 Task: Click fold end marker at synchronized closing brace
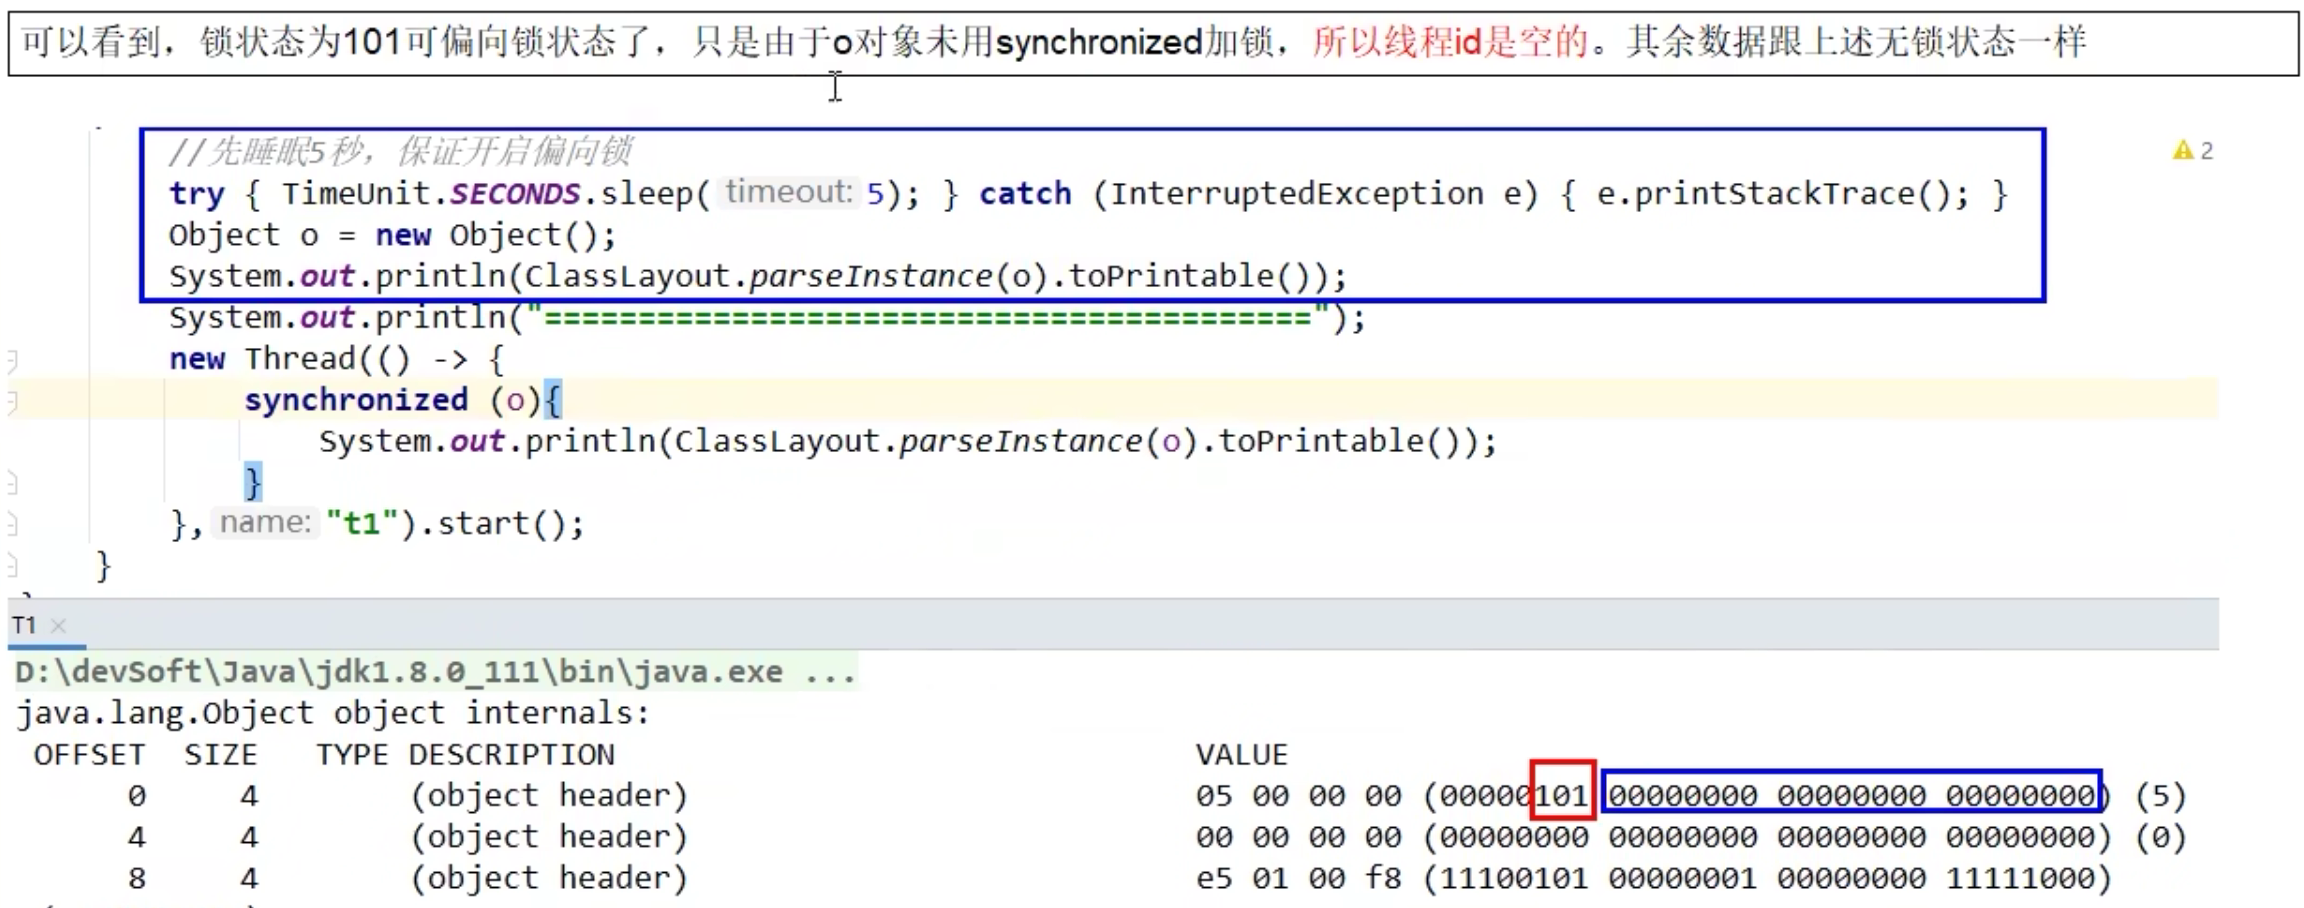coord(12,484)
